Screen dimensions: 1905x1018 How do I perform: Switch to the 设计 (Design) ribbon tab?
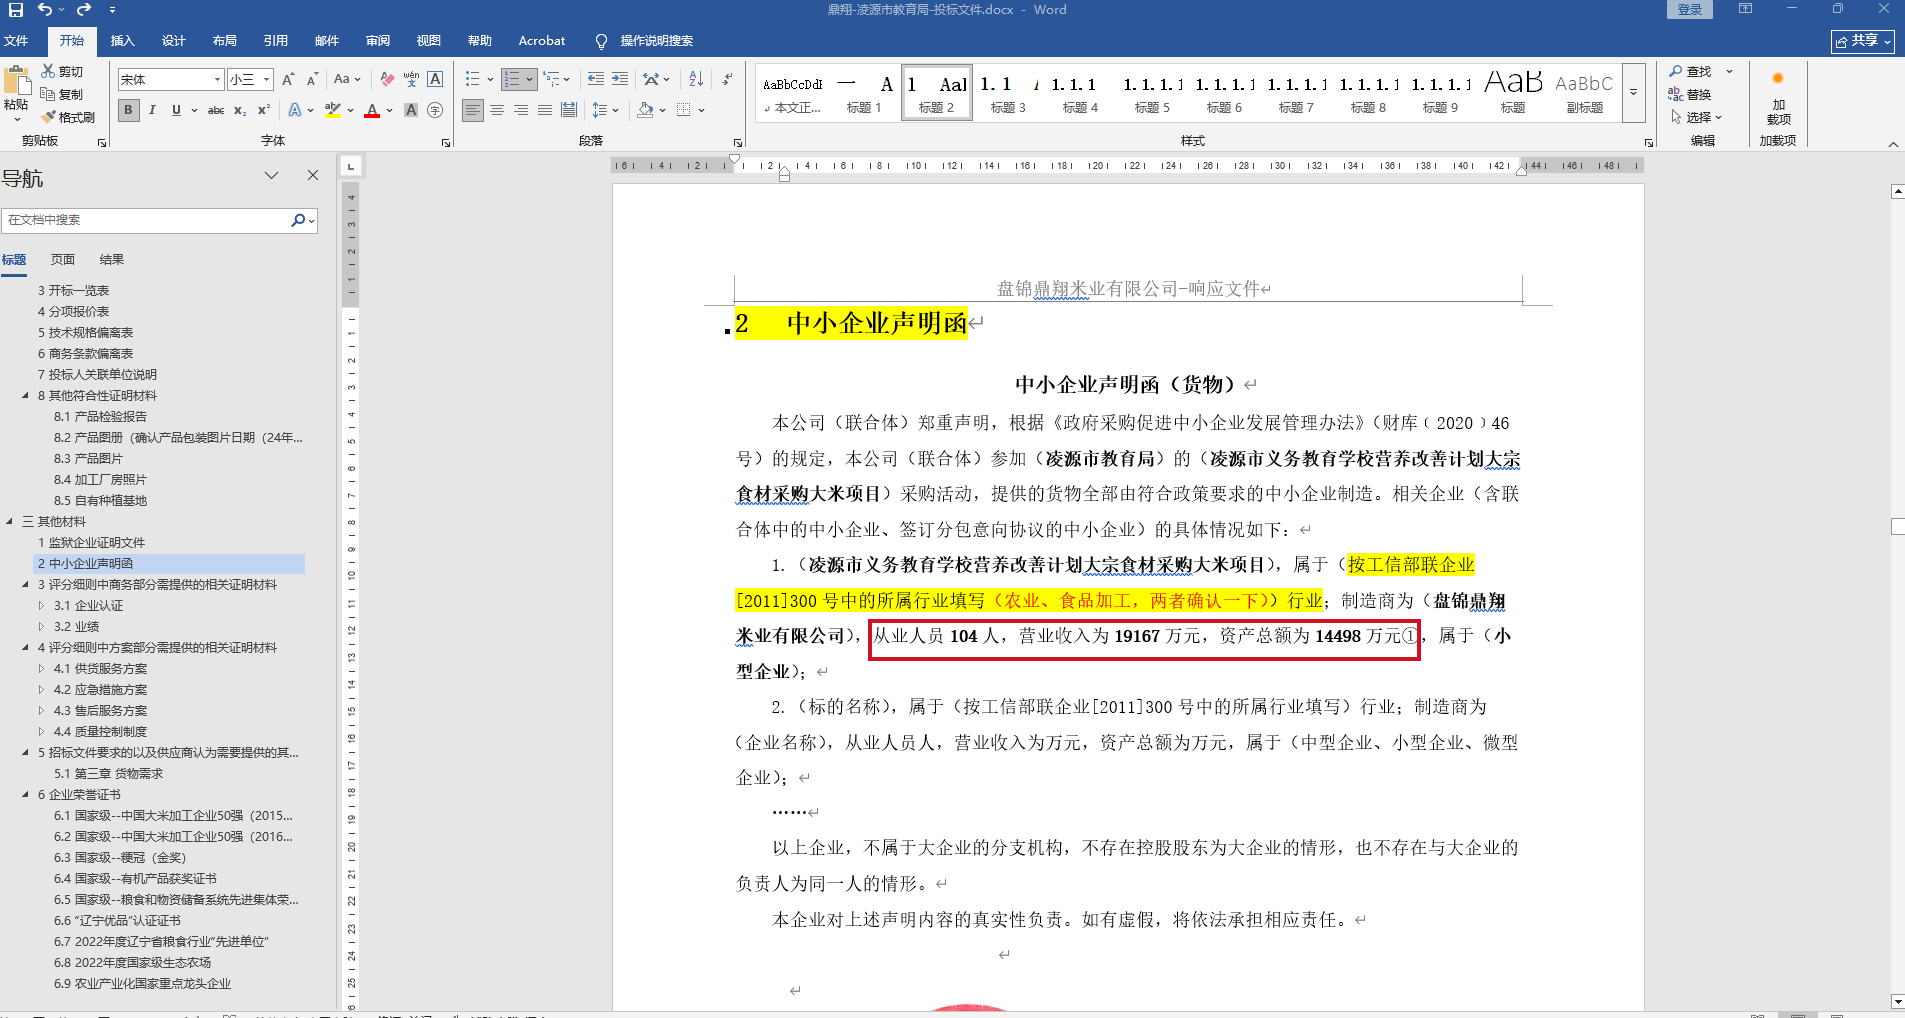click(x=174, y=41)
